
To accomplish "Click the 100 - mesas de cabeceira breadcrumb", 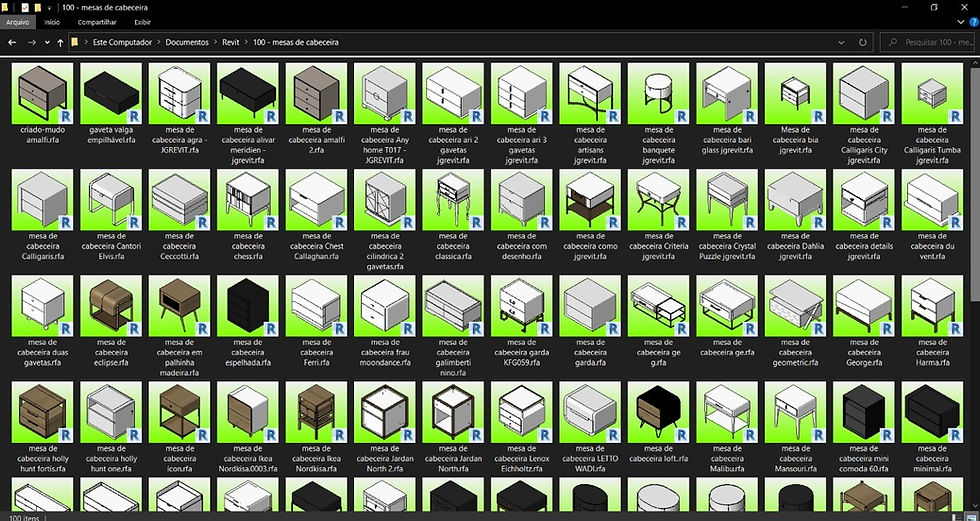I will click(x=296, y=42).
